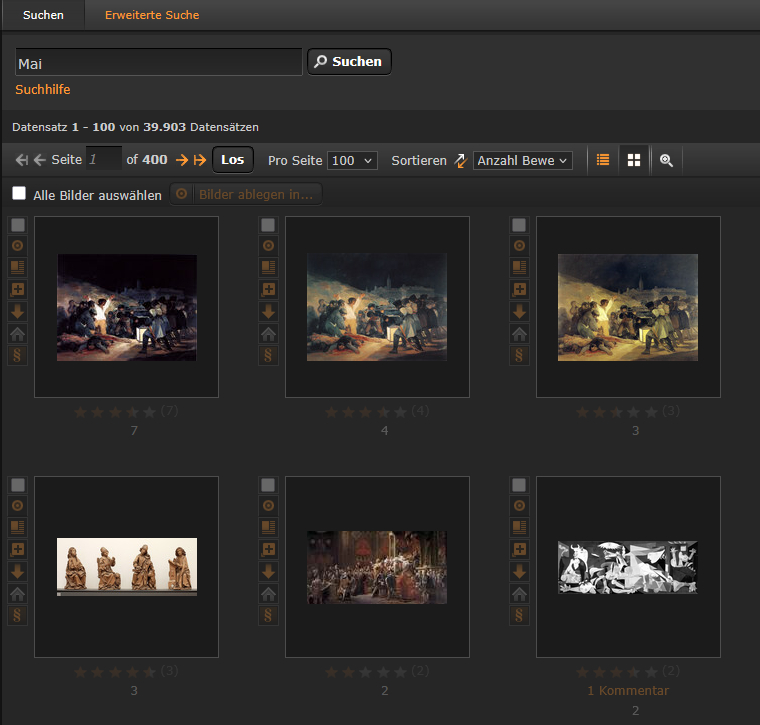Select checkbox beside Goya image rated (7)
Image resolution: width=760 pixels, height=725 pixels.
click(x=18, y=225)
